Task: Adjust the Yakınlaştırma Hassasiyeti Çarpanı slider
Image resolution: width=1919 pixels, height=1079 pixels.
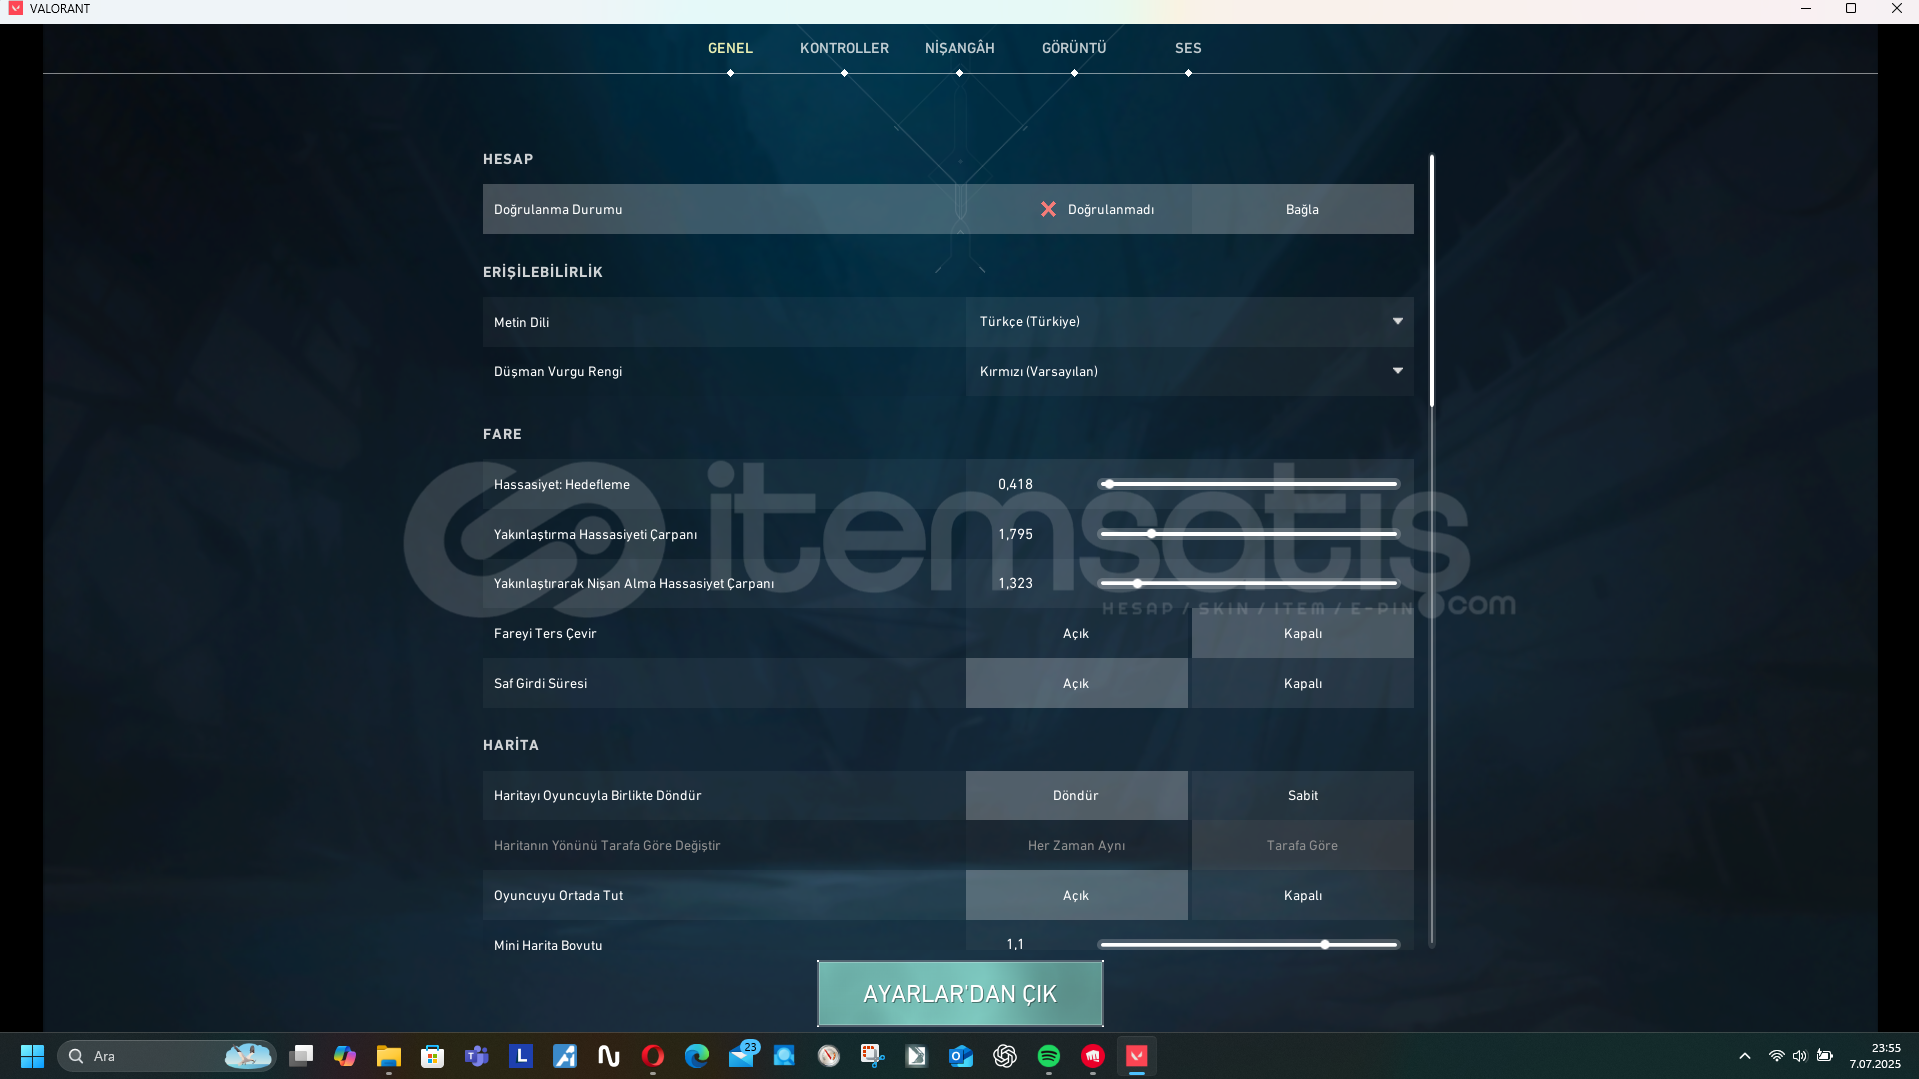Action: pos(1248,534)
